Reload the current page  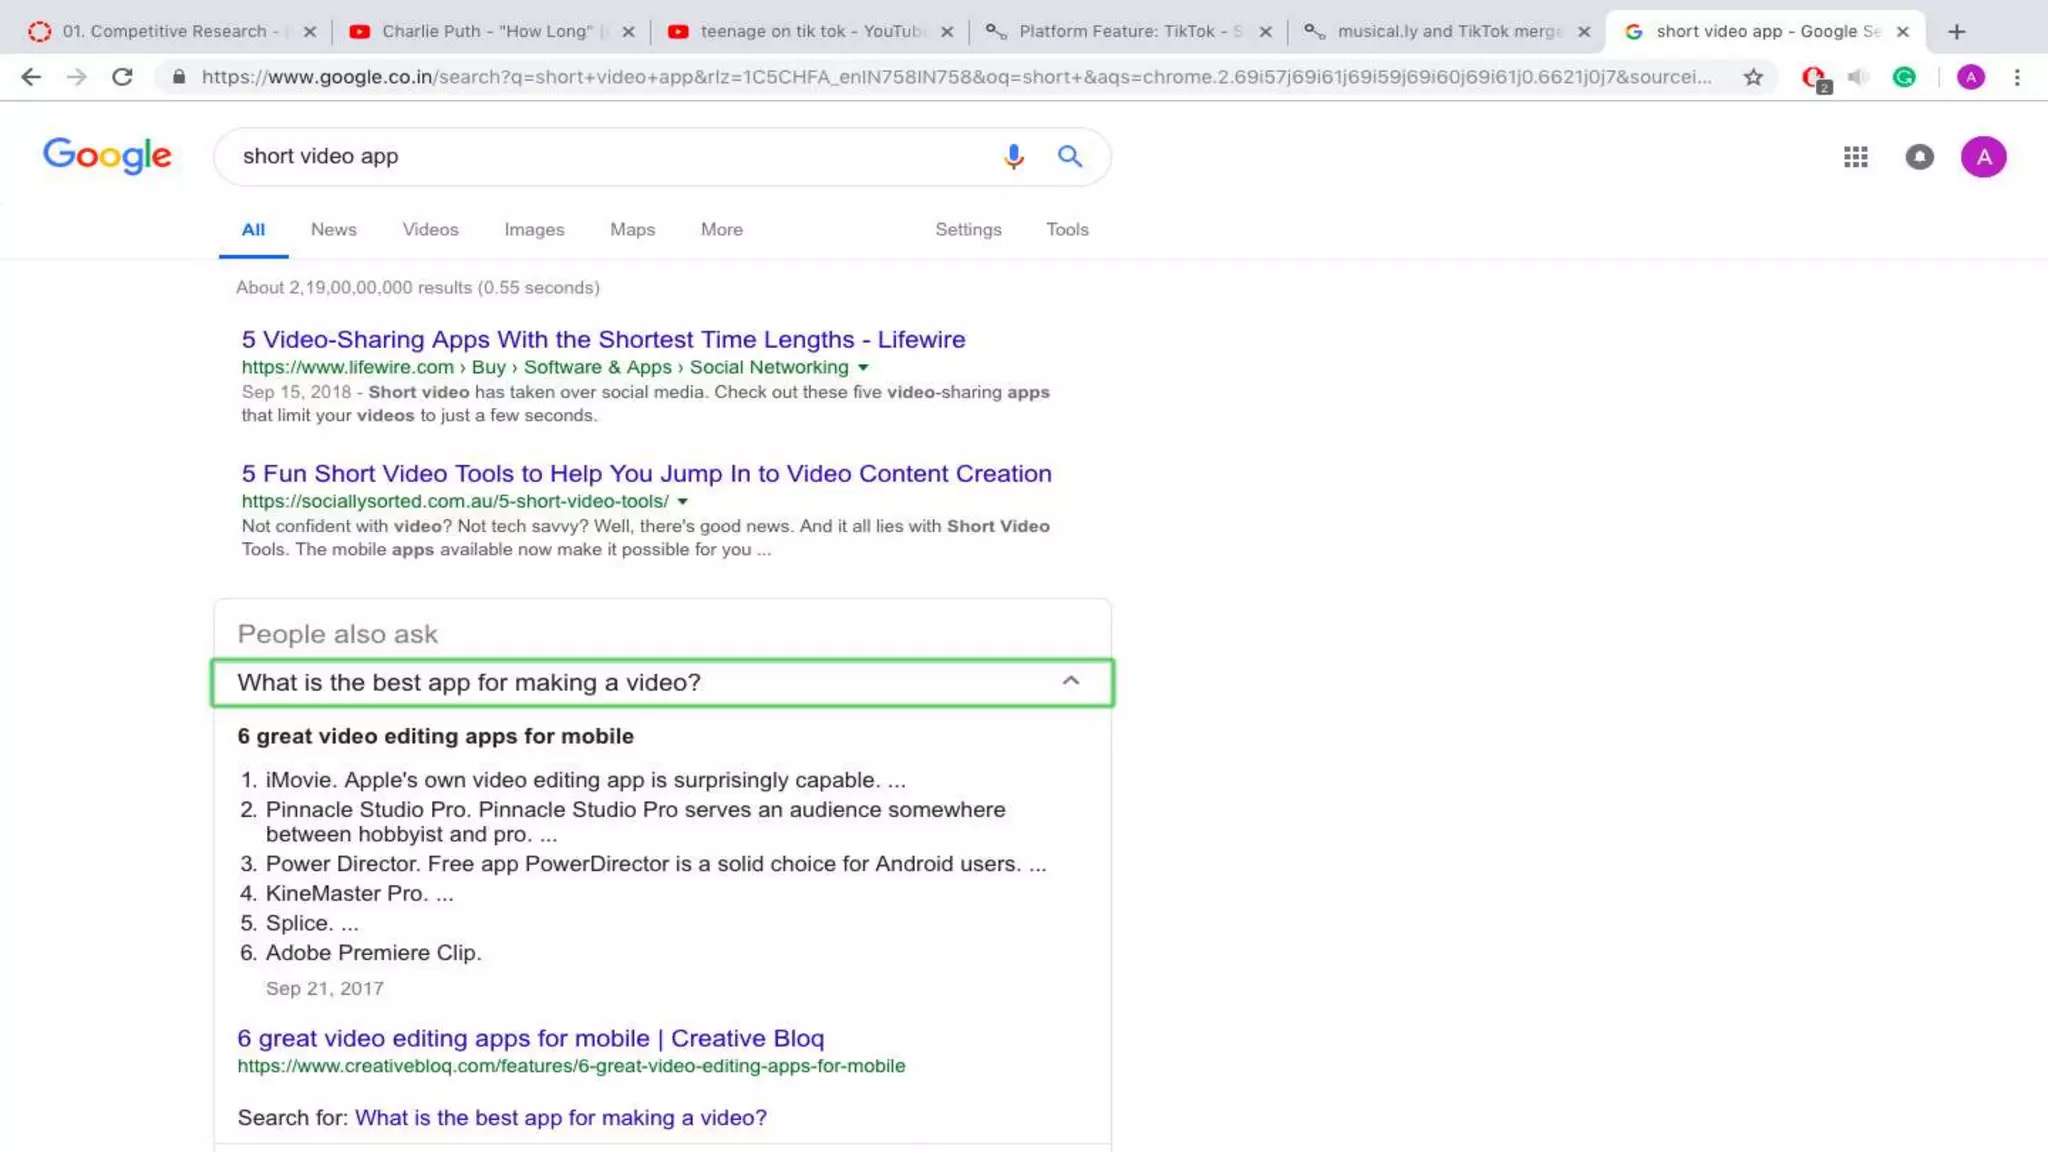[122, 77]
